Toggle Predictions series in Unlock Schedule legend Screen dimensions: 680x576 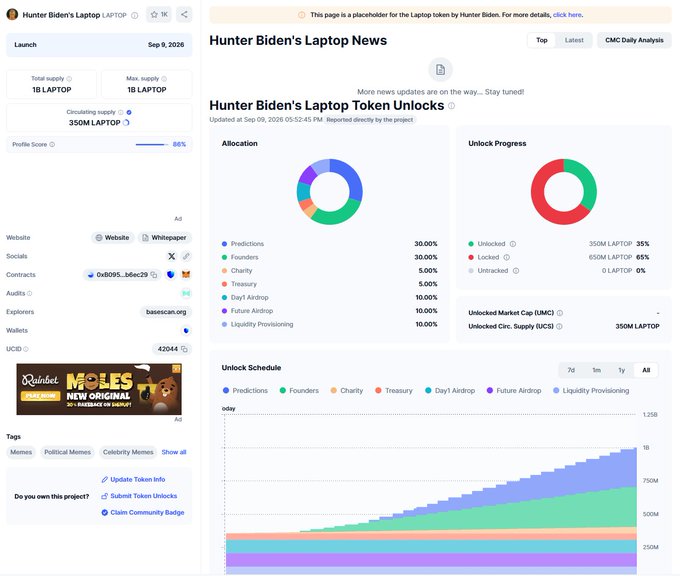(245, 390)
